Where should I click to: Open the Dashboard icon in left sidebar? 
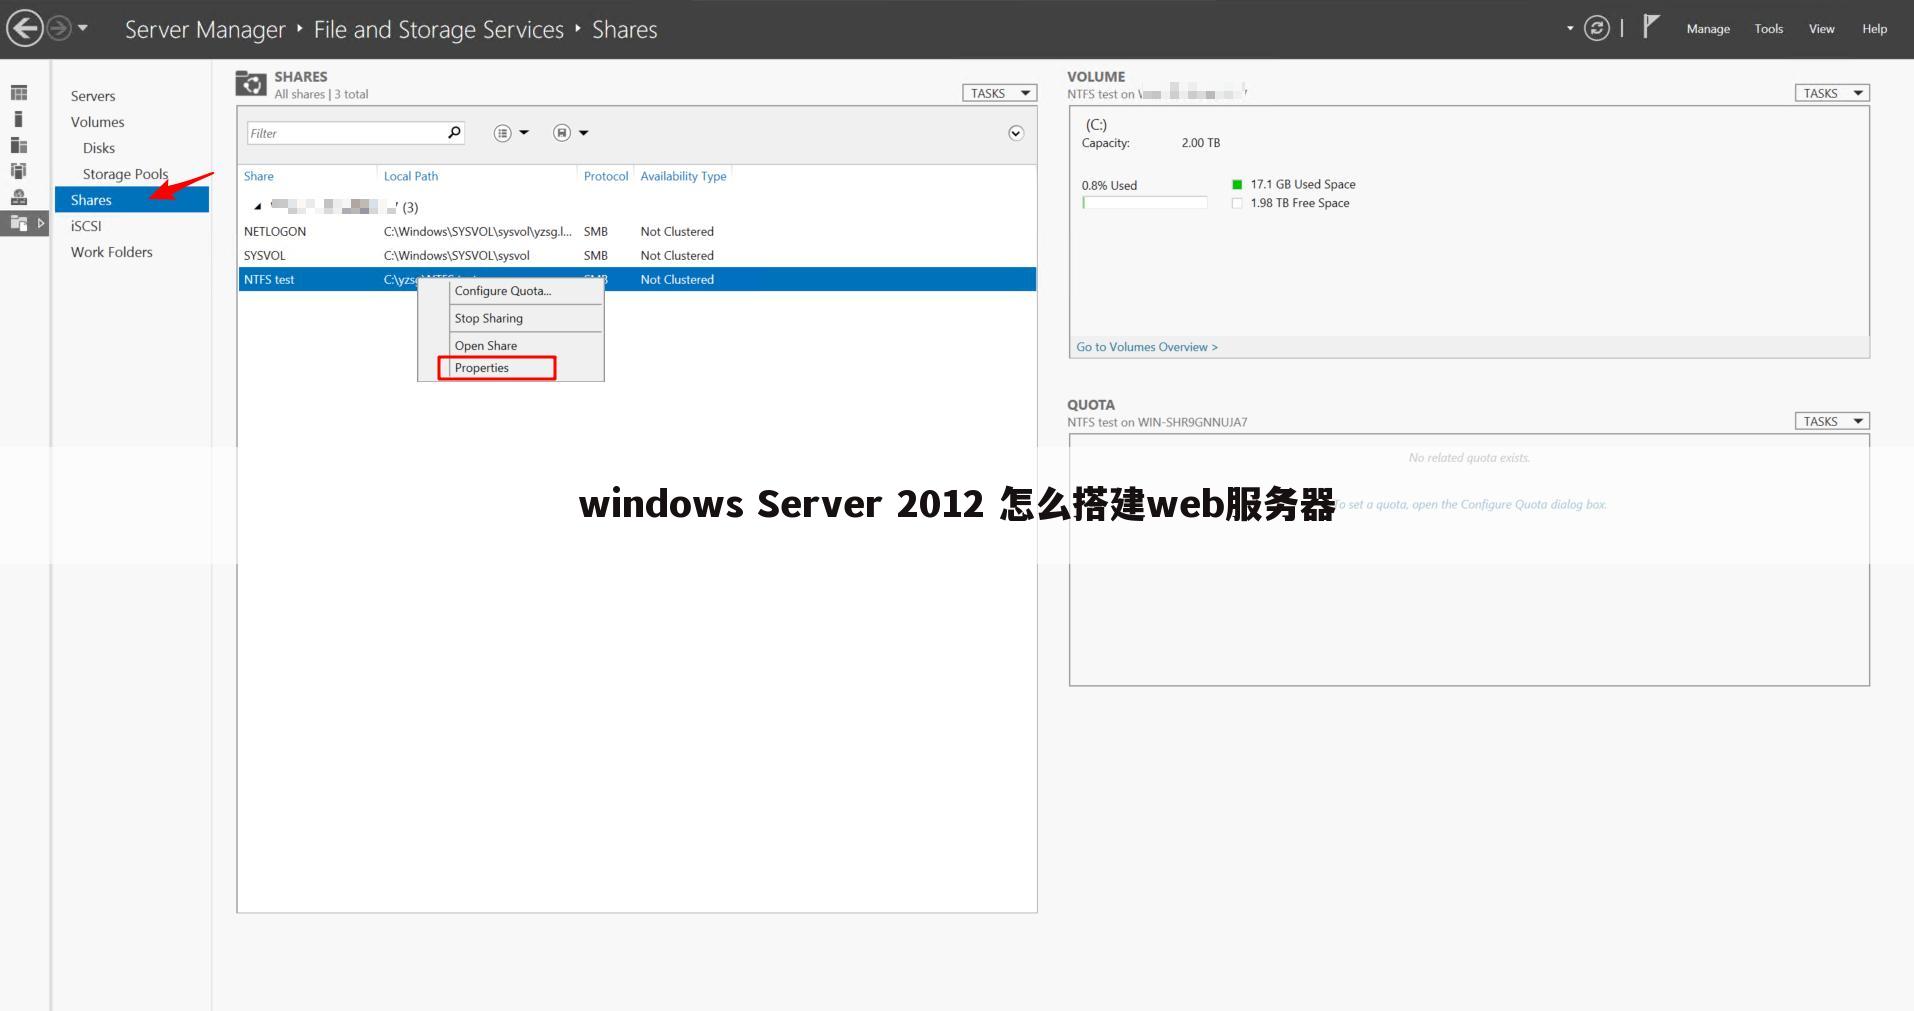(19, 92)
